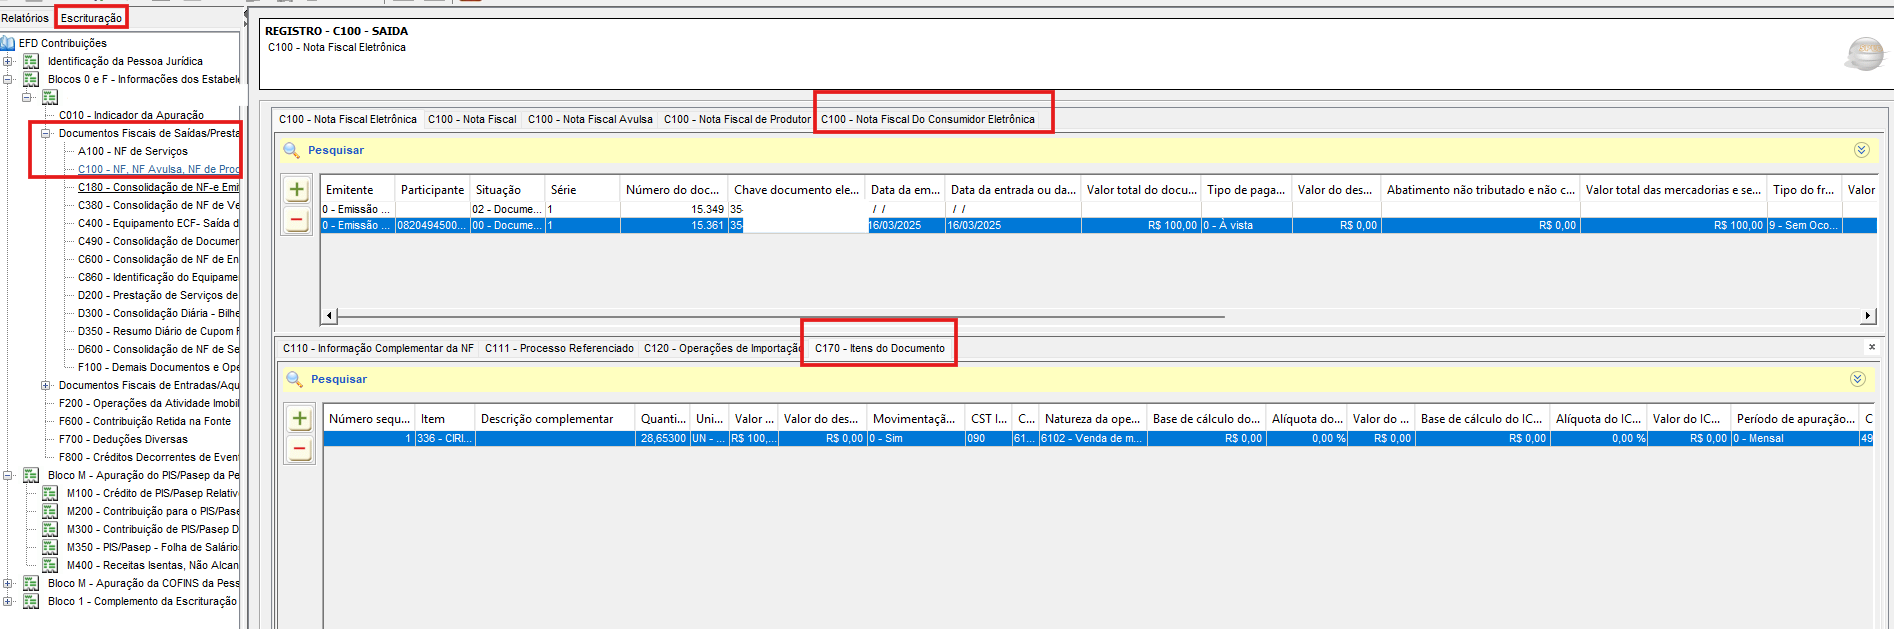Click EFD Contribuições root book icon
1894x629 pixels.
point(8,43)
